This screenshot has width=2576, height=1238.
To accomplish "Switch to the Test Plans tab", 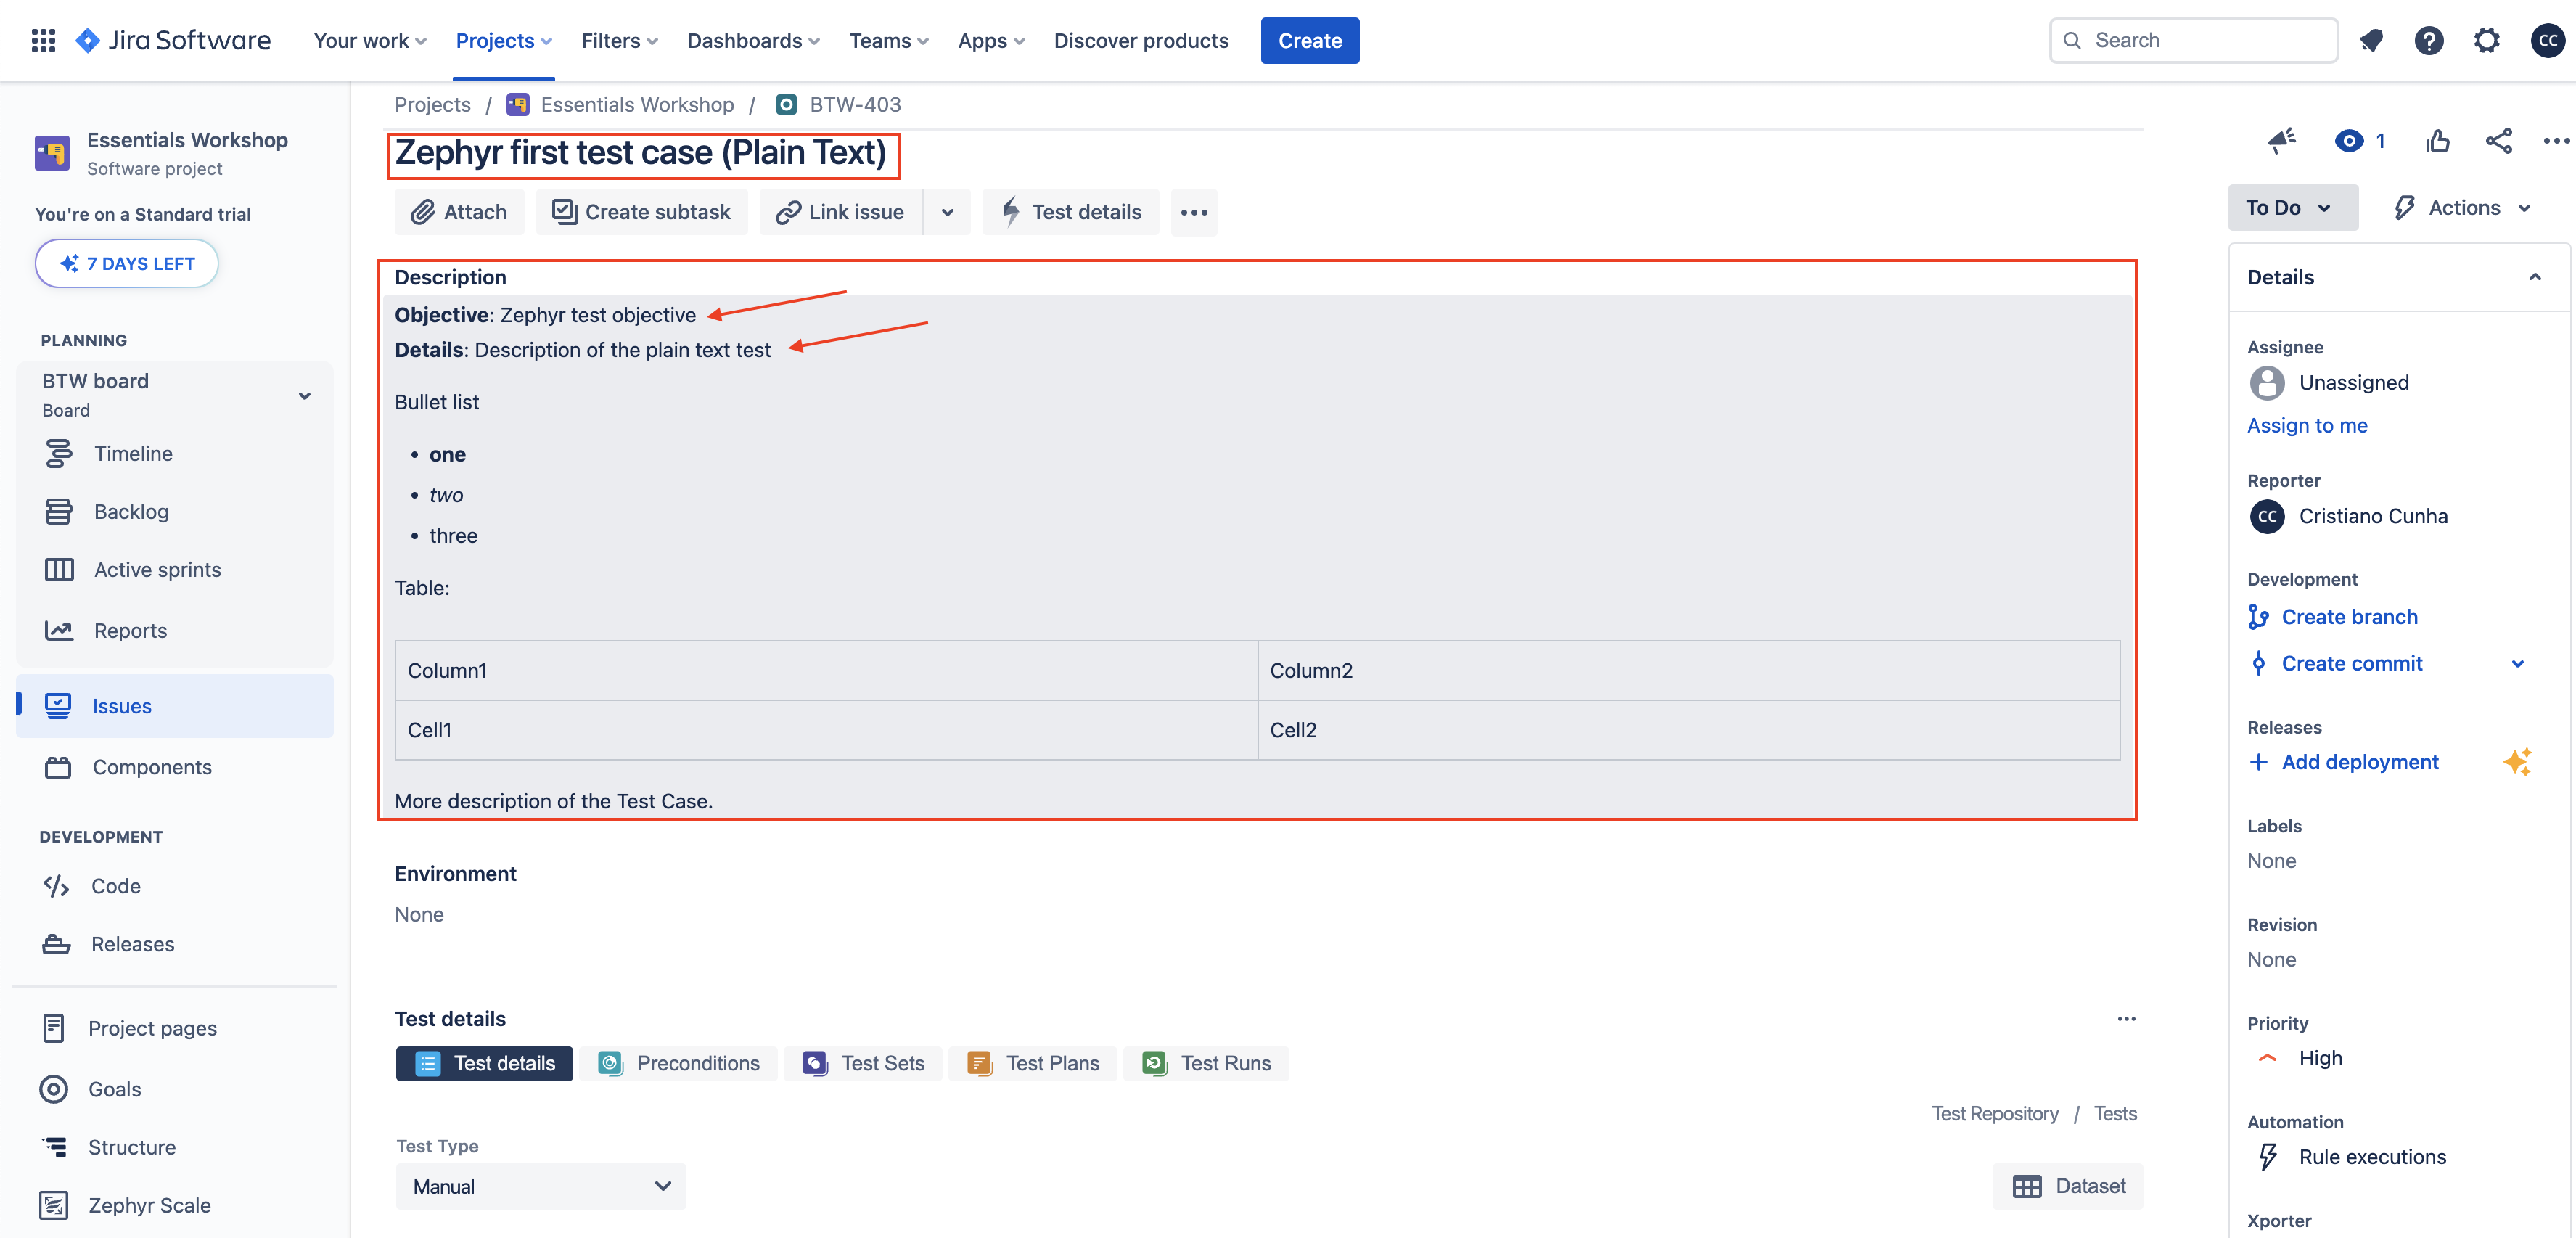I will pos(1033,1063).
